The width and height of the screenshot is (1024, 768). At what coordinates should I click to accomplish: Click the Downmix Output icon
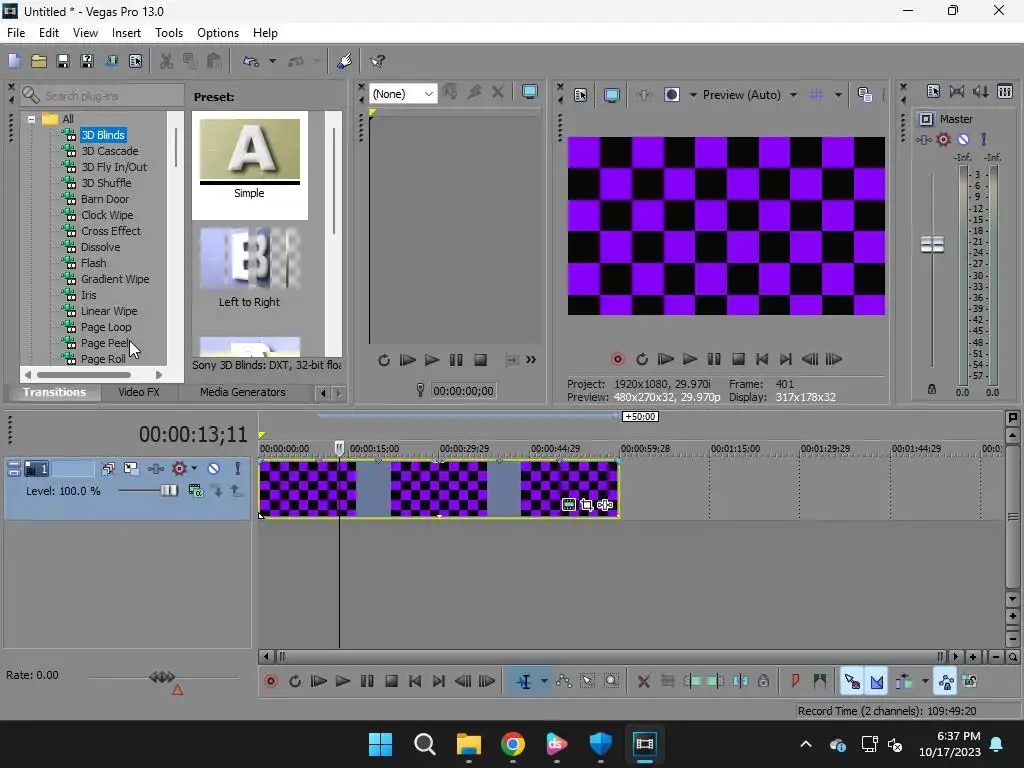click(957, 91)
